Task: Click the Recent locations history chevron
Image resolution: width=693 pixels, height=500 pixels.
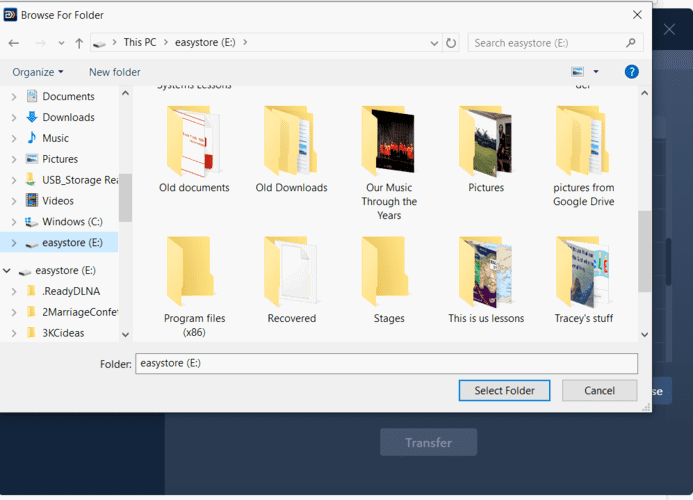Action: click(x=61, y=43)
